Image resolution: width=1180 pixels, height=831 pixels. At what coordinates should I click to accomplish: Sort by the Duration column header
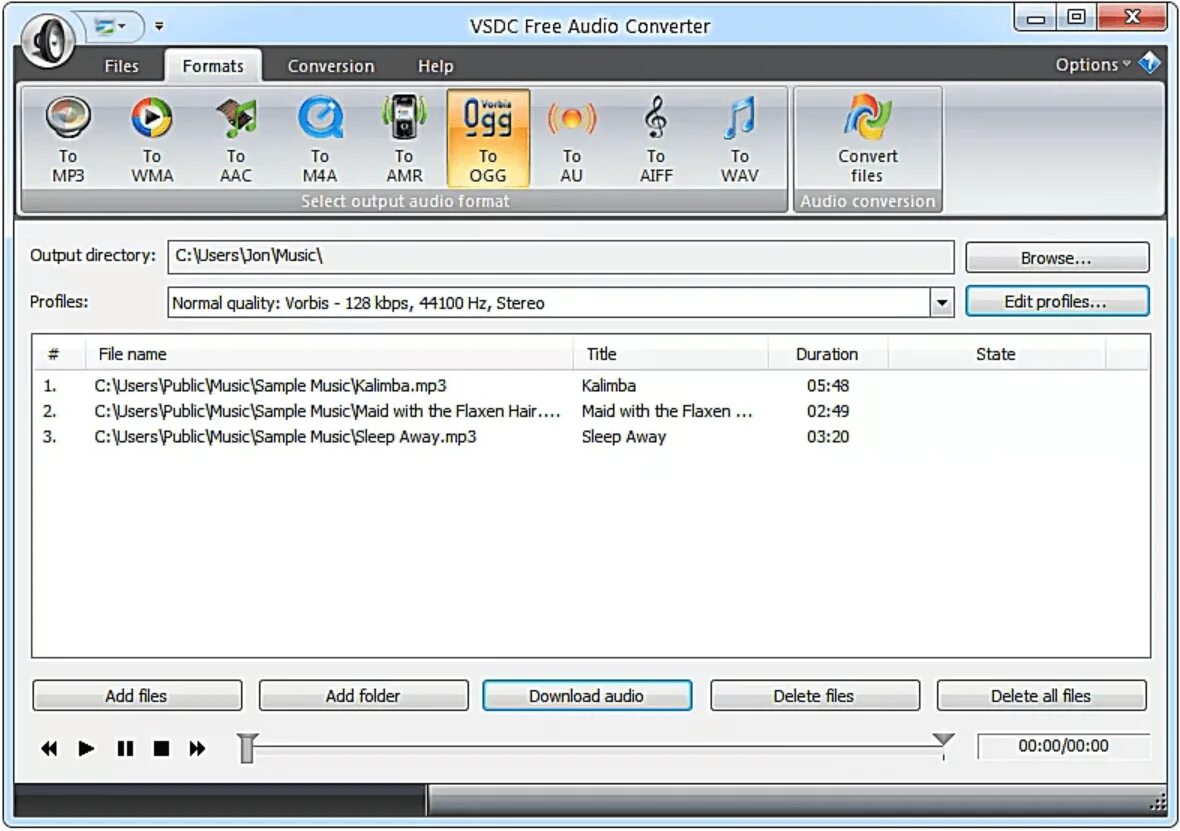coord(828,354)
